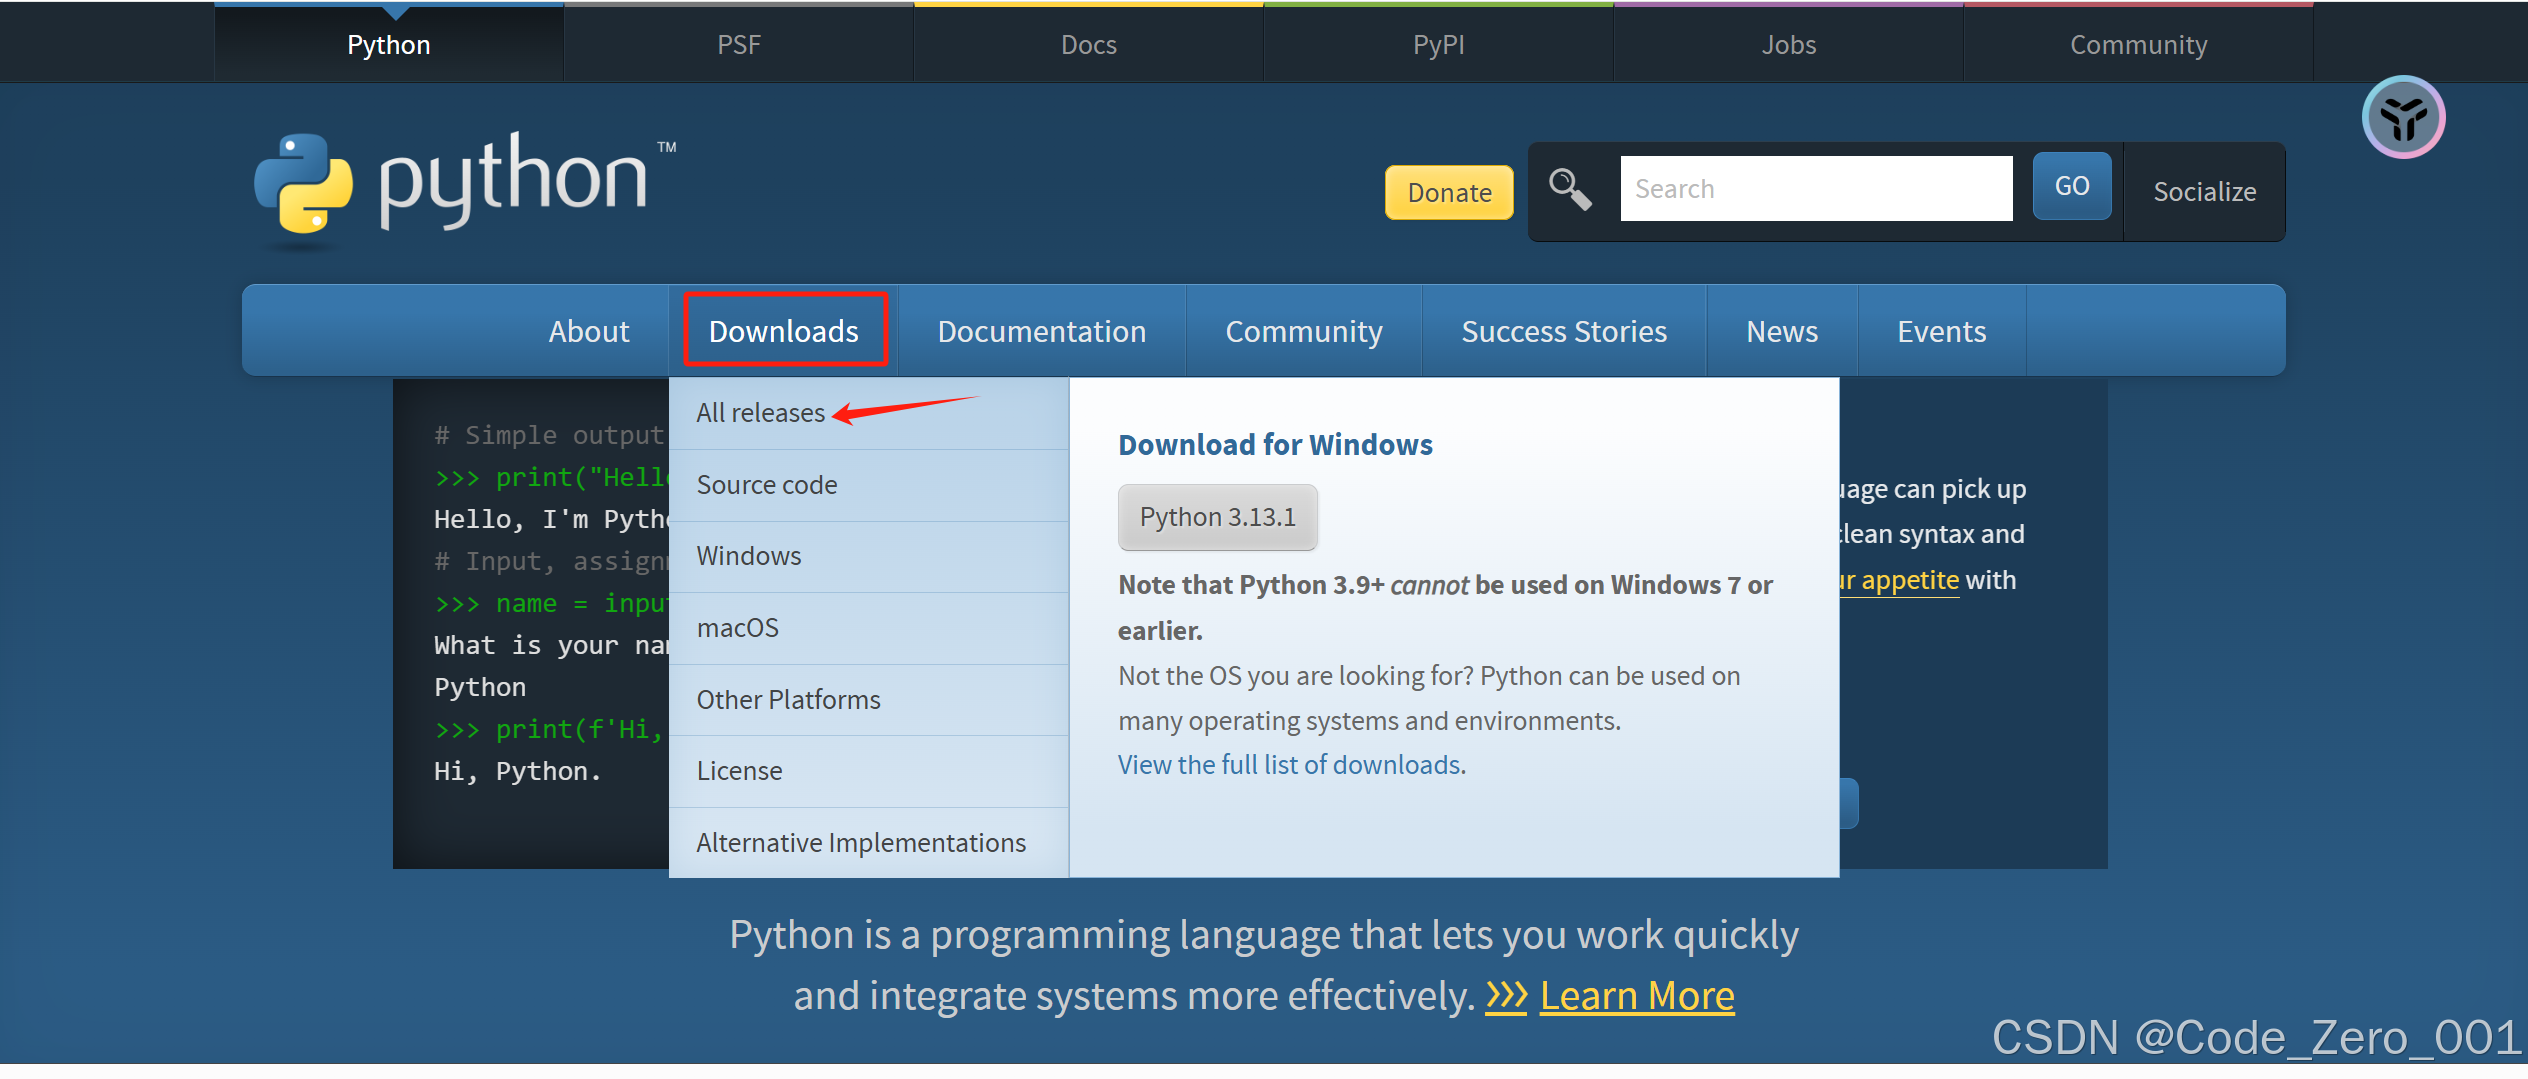Open View the full list of downloads link
This screenshot has height=1079, width=2528.
point(1289,764)
